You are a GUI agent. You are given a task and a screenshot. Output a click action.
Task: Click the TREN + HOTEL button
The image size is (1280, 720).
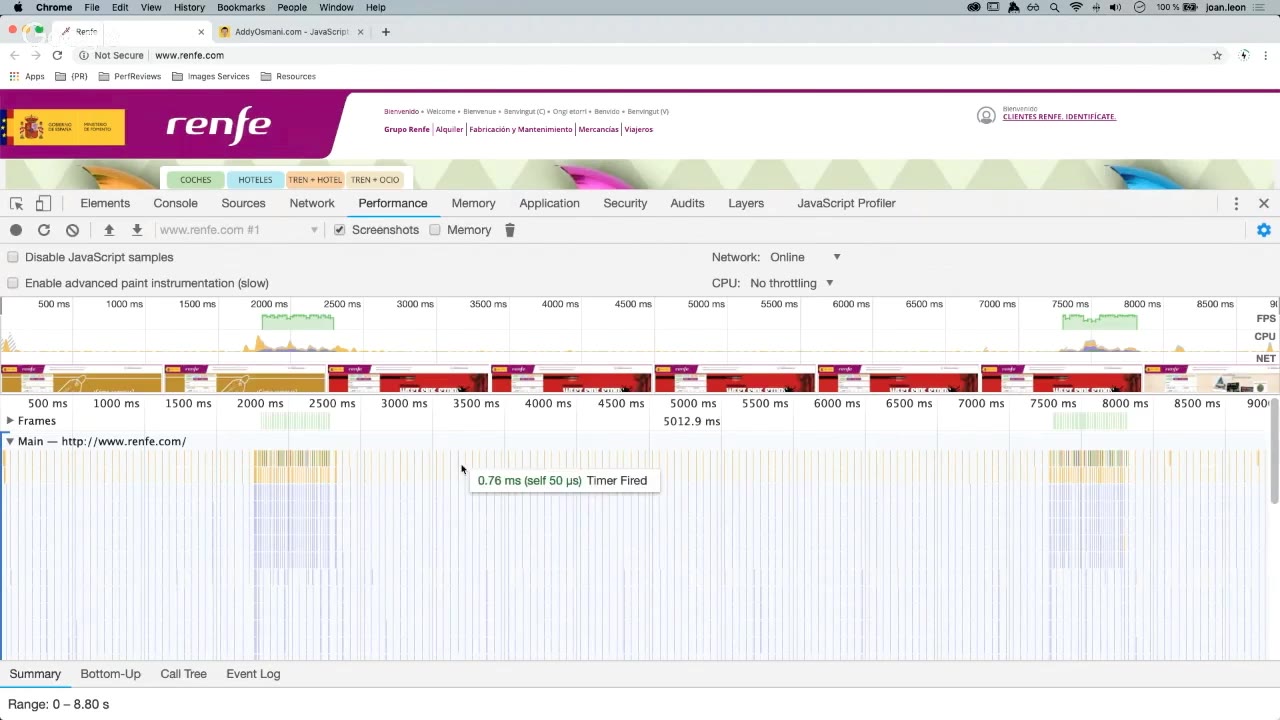tap(315, 180)
